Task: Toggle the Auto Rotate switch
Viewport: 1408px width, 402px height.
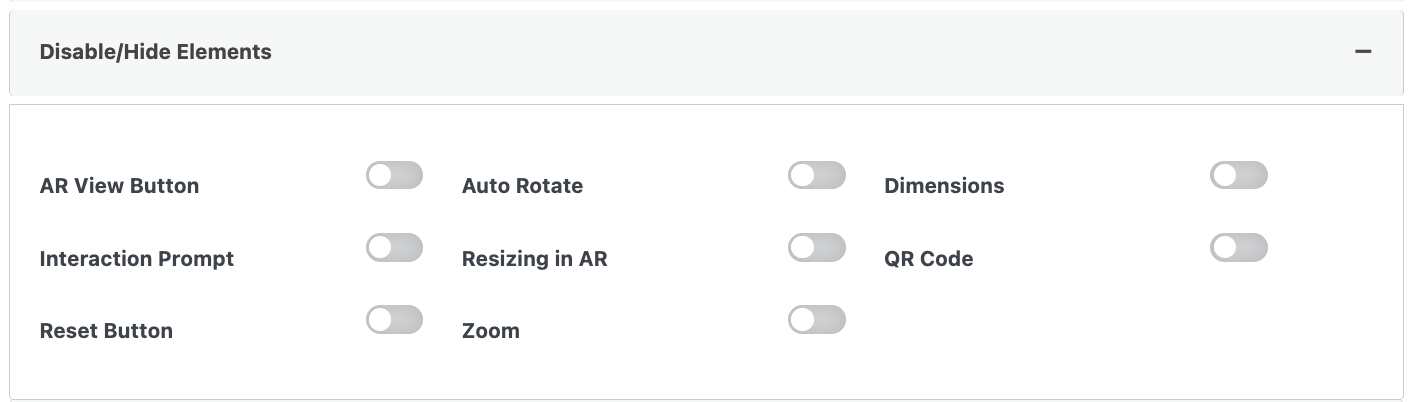Action: [x=816, y=176]
